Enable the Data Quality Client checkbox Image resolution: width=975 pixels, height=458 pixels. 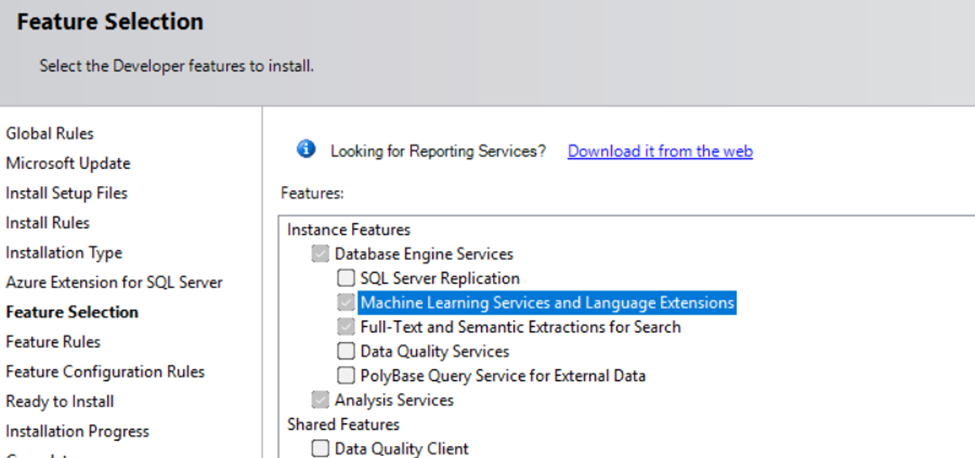[x=320, y=448]
